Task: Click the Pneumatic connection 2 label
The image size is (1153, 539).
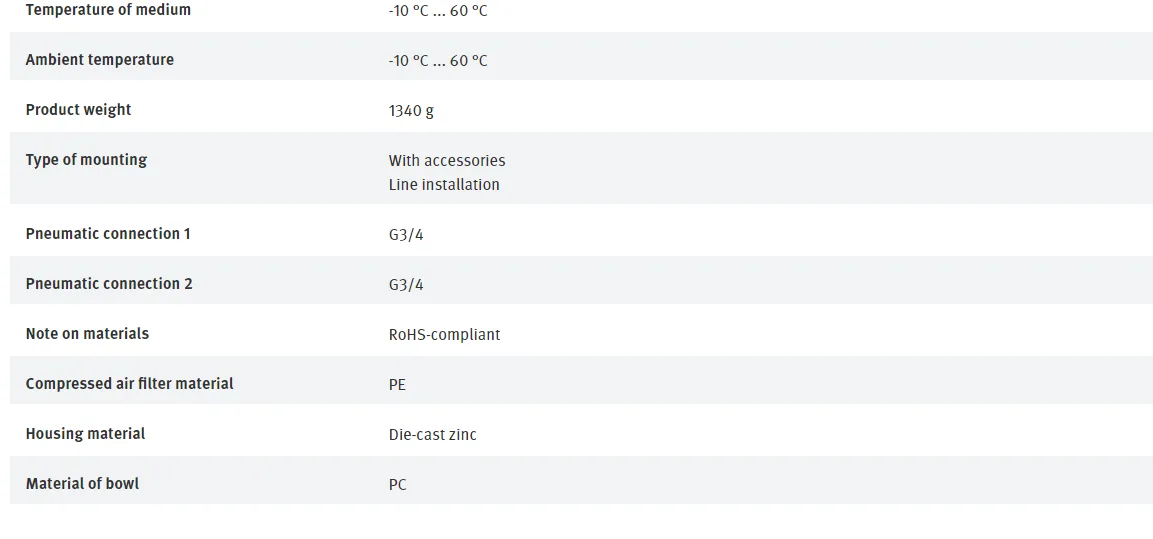Action: coord(109,284)
